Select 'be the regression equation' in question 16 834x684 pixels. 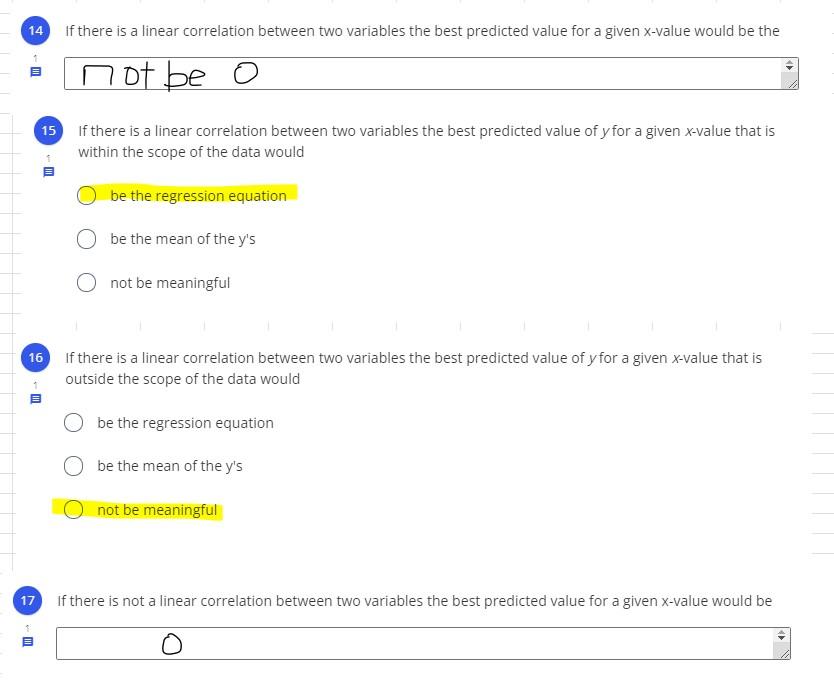[73, 422]
